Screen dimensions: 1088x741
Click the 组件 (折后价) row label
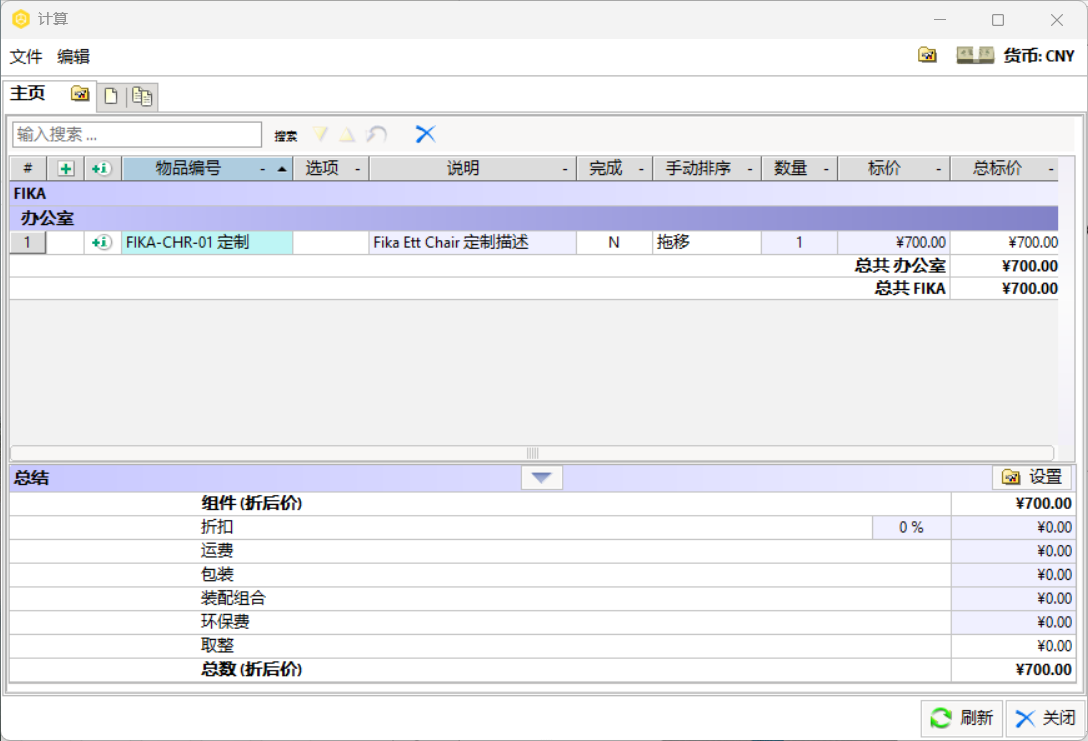(x=251, y=503)
